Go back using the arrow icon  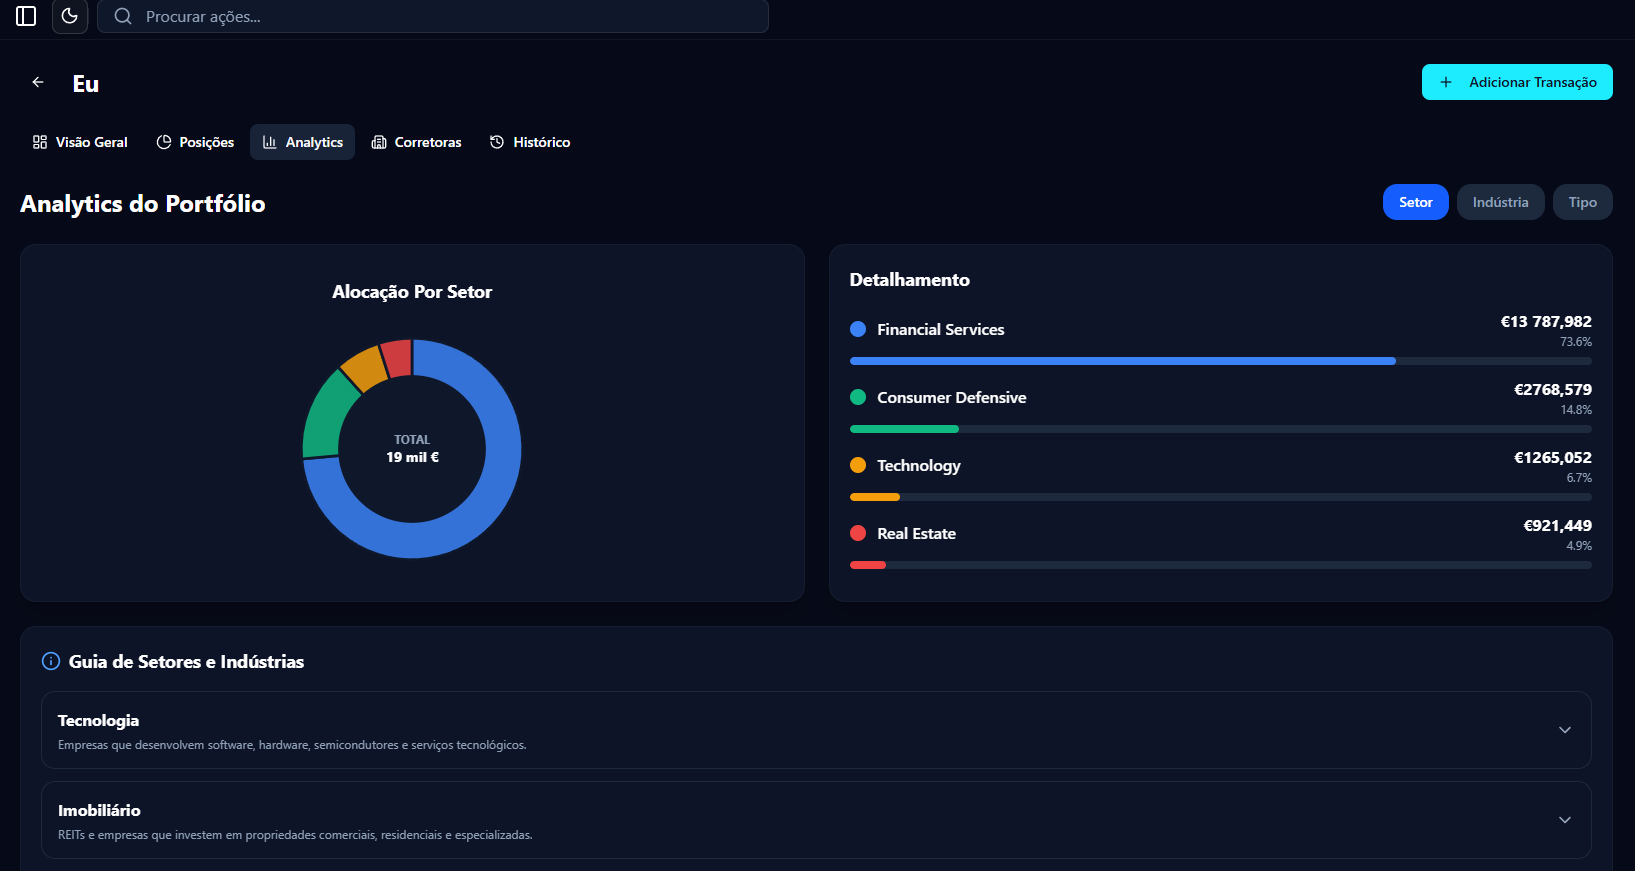(38, 82)
